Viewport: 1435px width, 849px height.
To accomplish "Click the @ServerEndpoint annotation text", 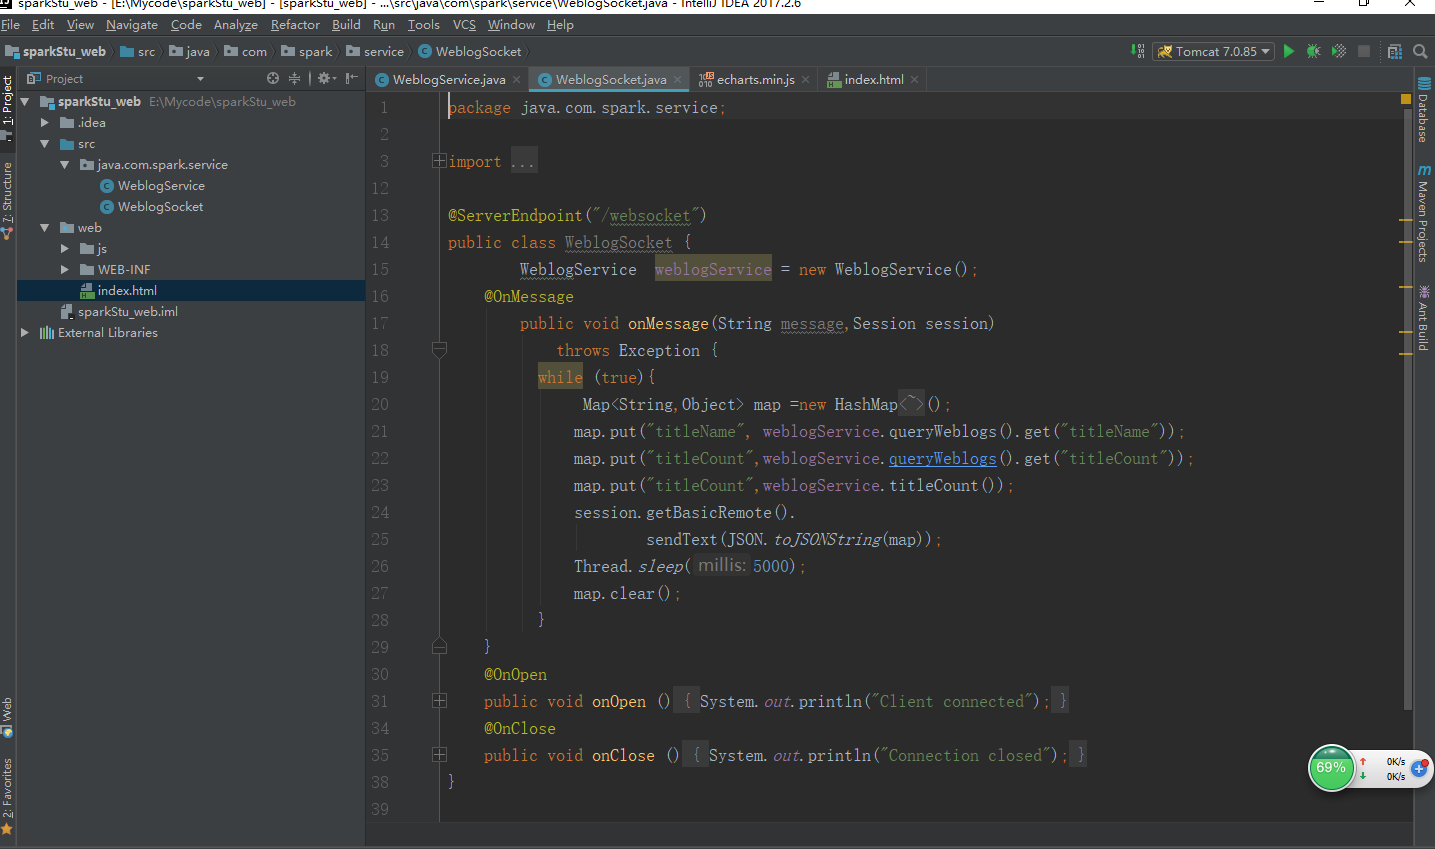I will pyautogui.click(x=515, y=215).
